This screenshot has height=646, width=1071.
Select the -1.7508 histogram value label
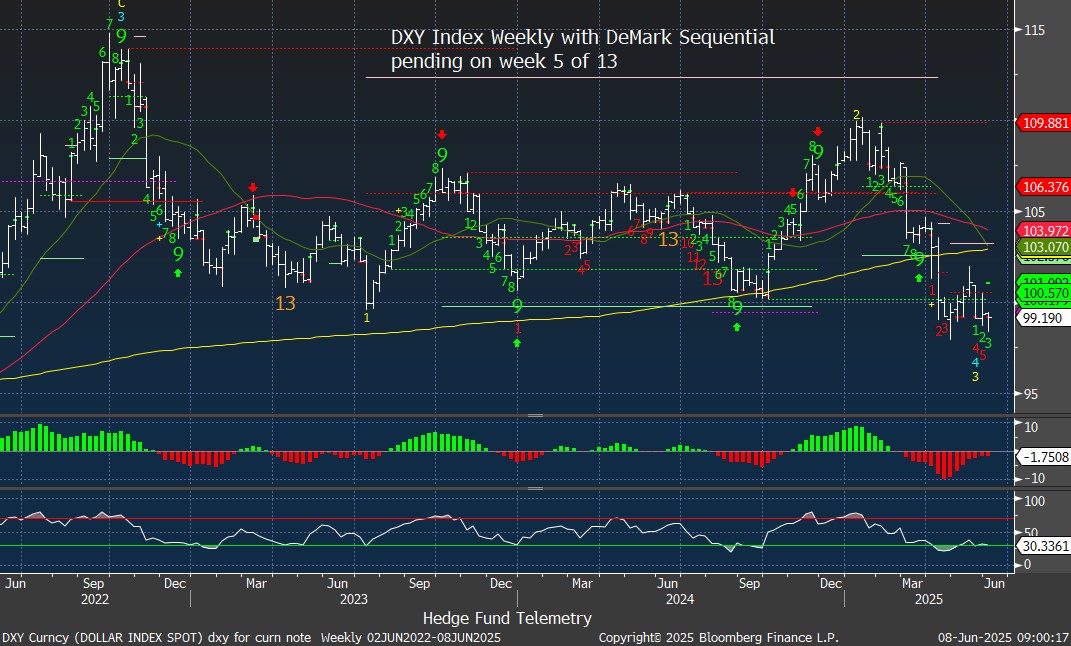point(1043,456)
